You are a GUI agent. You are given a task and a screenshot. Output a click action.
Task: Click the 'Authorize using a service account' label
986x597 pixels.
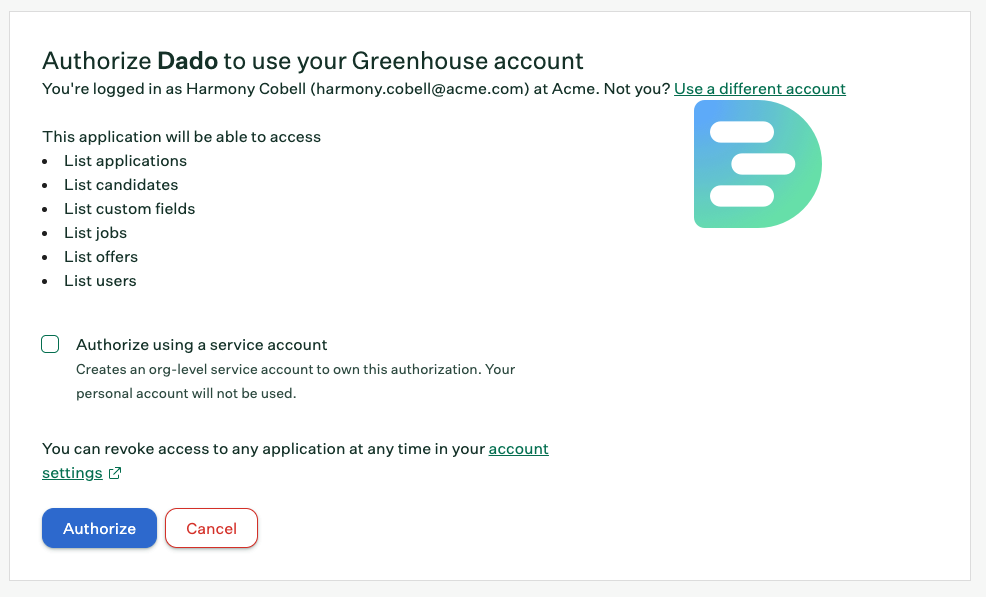202,345
